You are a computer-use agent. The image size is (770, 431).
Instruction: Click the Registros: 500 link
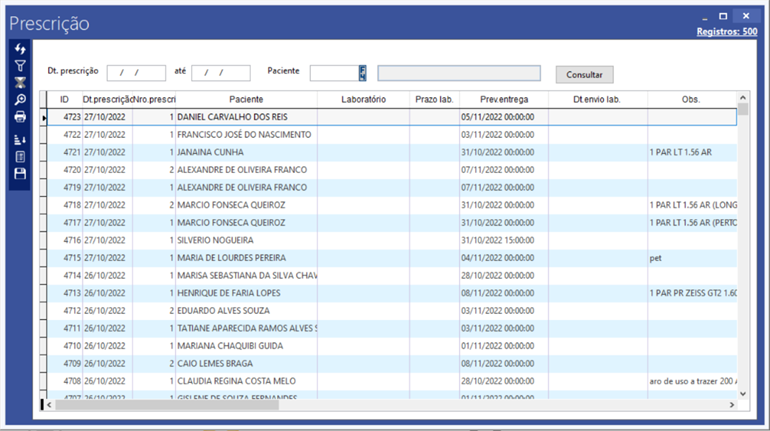pos(726,32)
